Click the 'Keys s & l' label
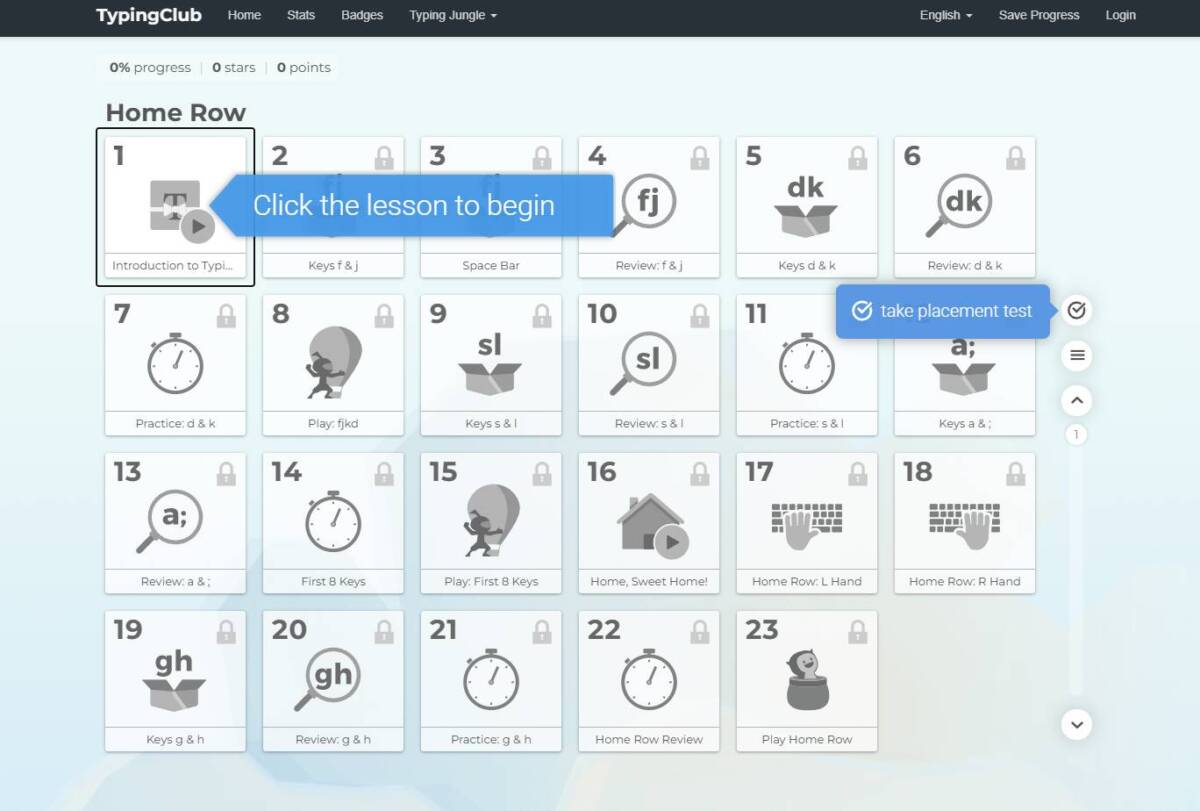This screenshot has height=811, width=1200. click(x=491, y=424)
